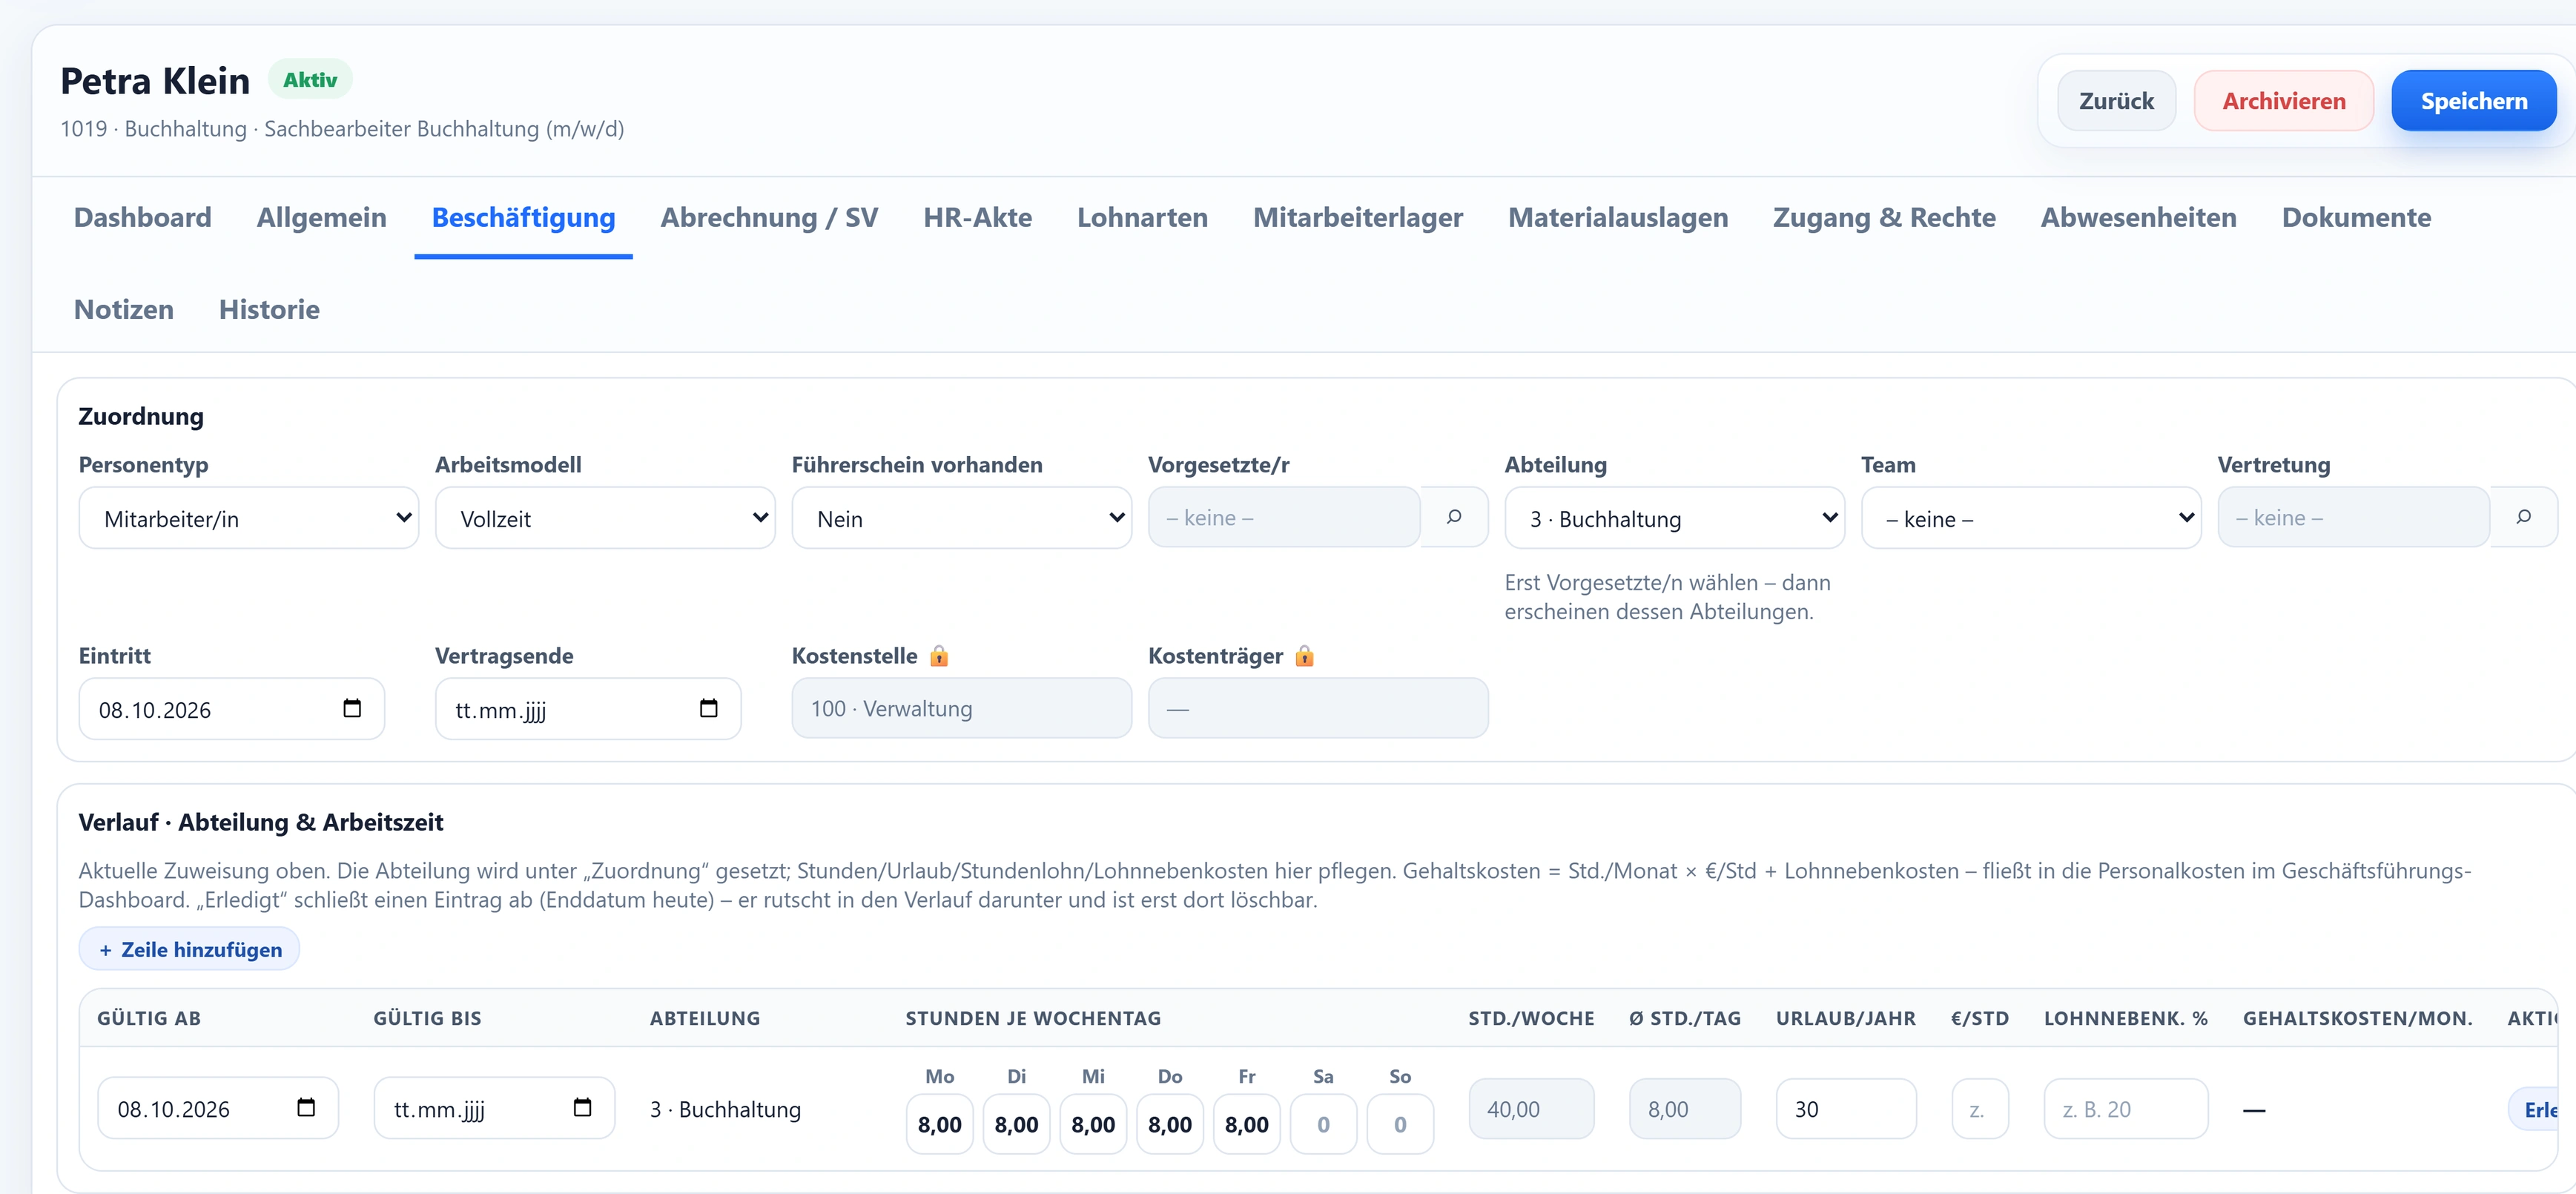The image size is (2576, 1194).
Task: Click Gültig ab date field in table
Action: (218, 1108)
